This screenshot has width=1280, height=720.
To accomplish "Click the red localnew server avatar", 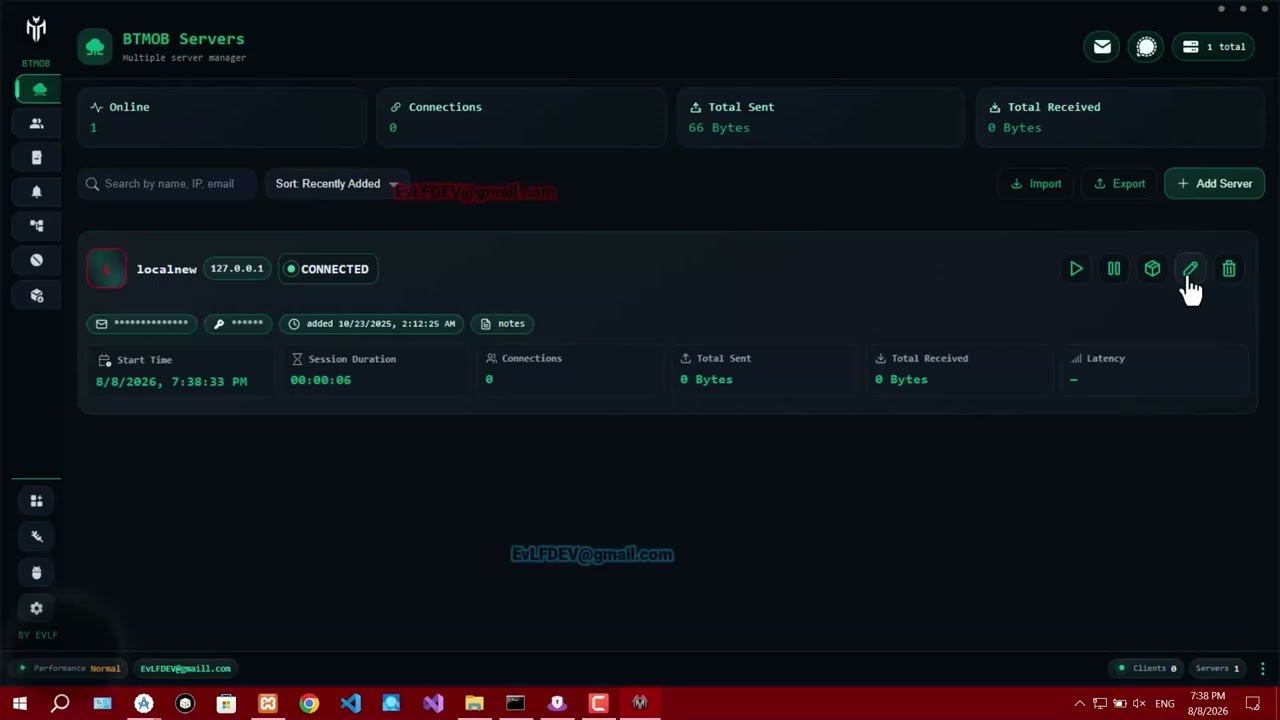I will click(107, 269).
